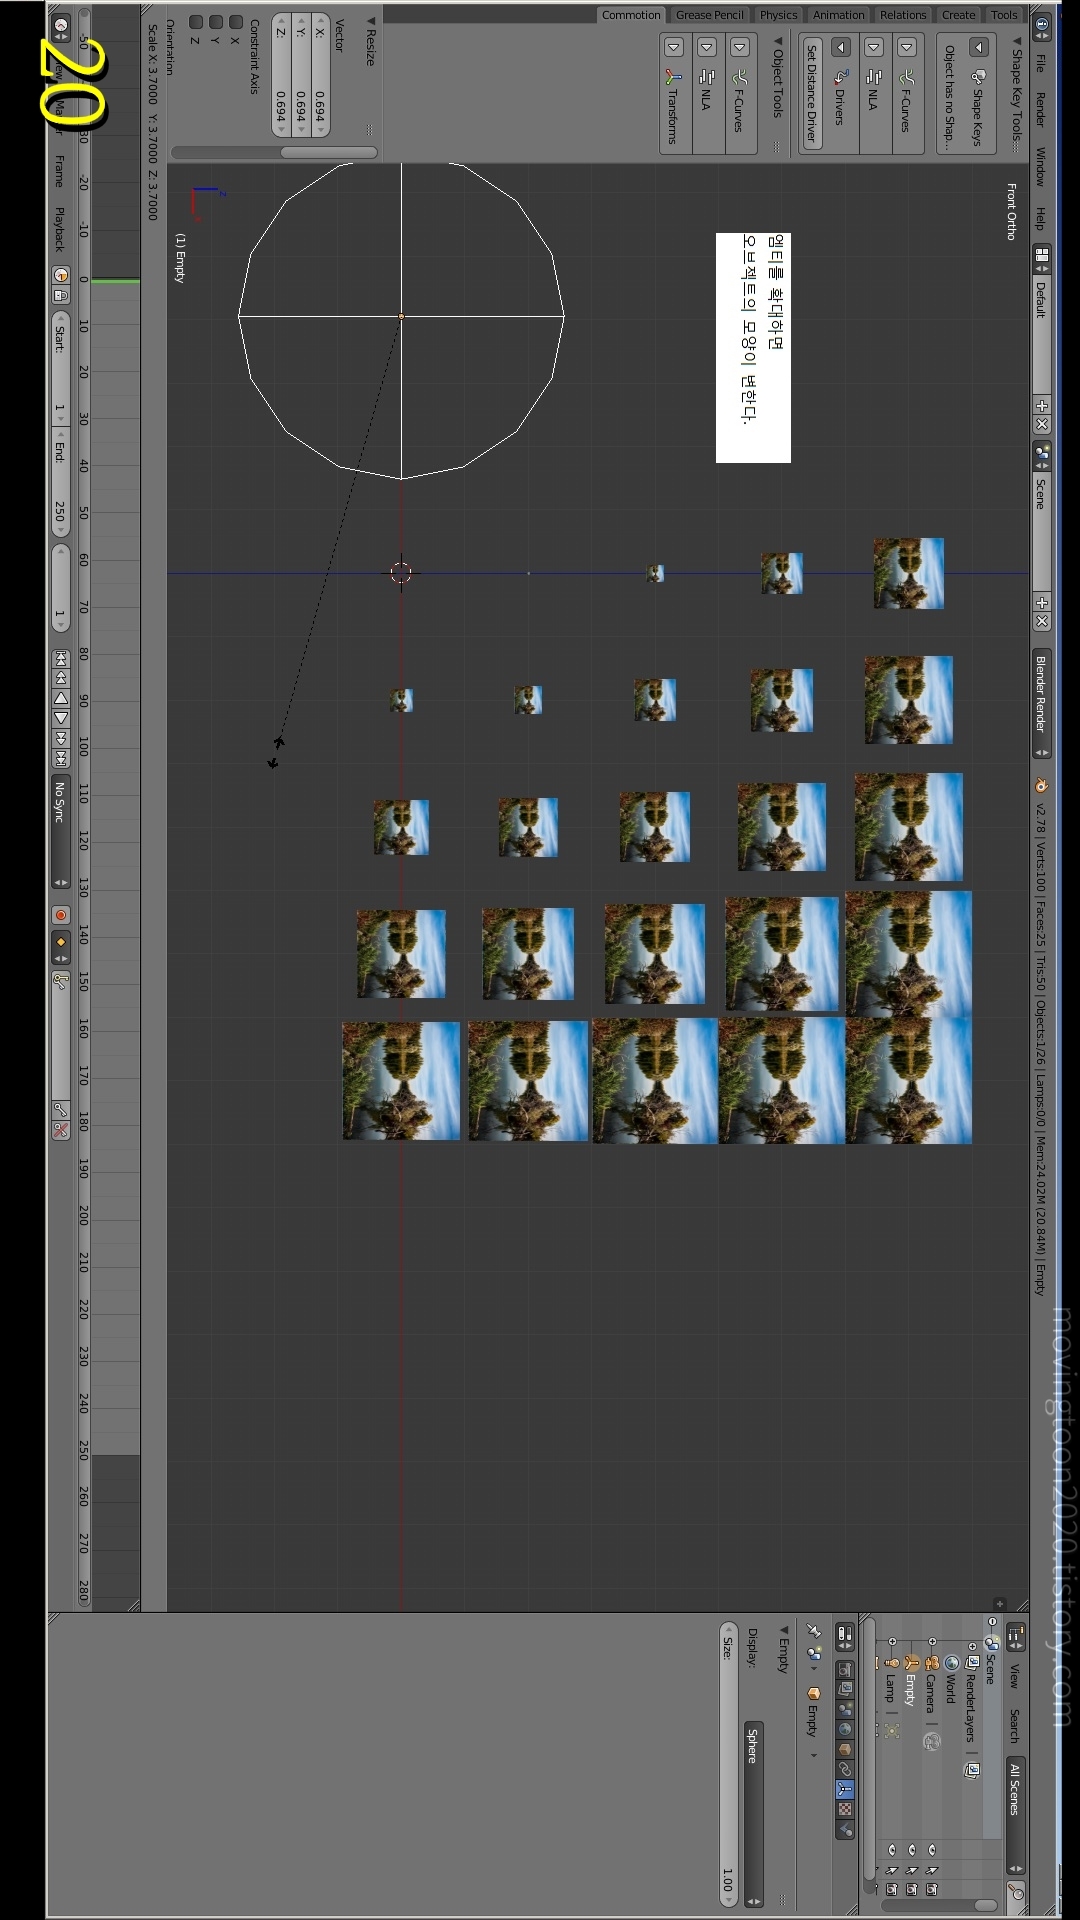Play the animation forward
The image size is (1080, 1920).
(x=61, y=717)
